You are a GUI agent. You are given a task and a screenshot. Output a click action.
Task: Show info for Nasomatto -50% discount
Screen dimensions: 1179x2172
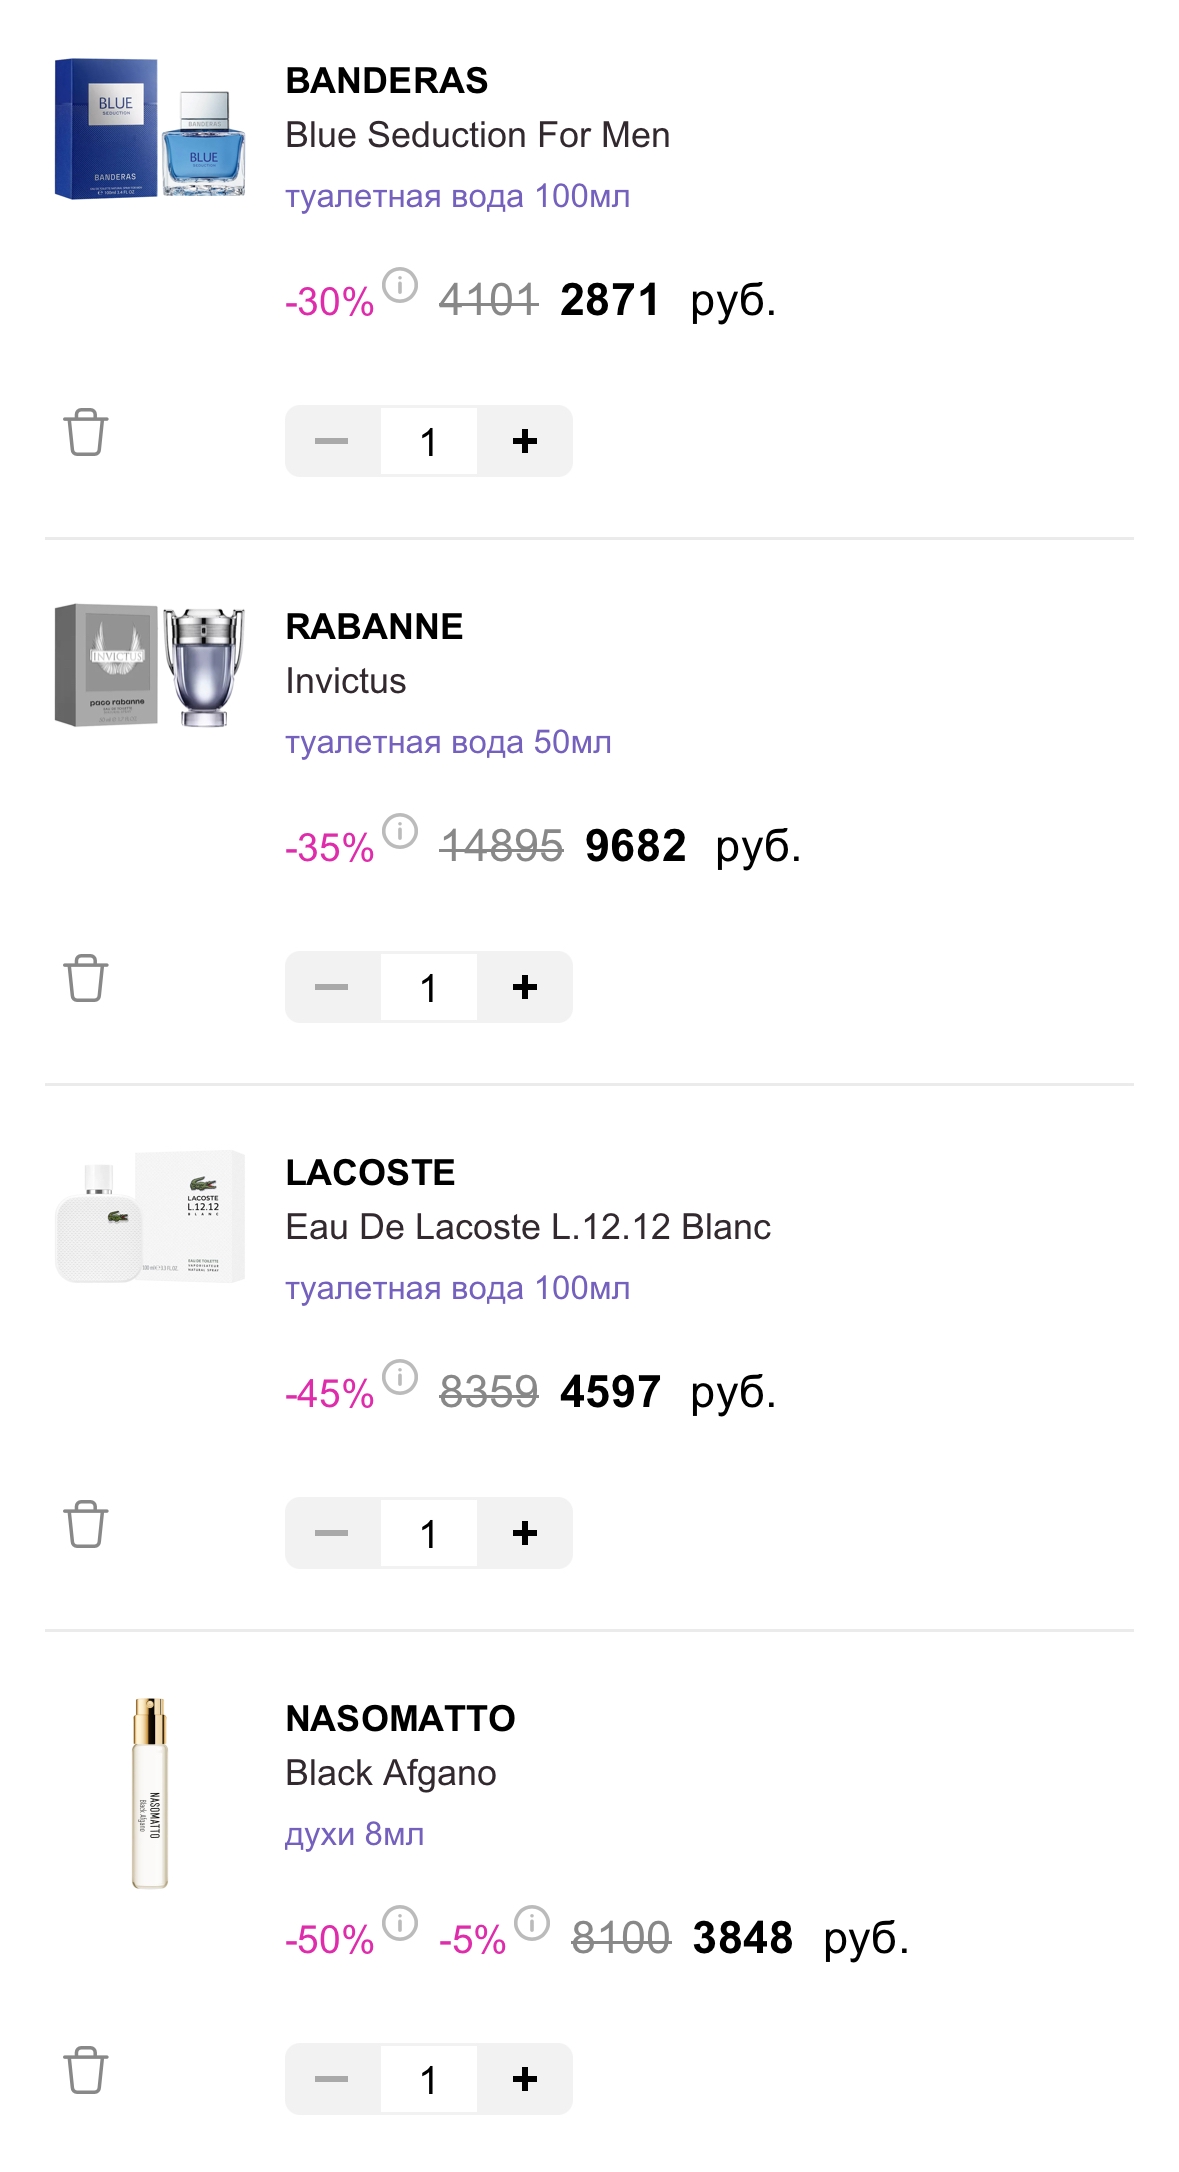point(400,1923)
